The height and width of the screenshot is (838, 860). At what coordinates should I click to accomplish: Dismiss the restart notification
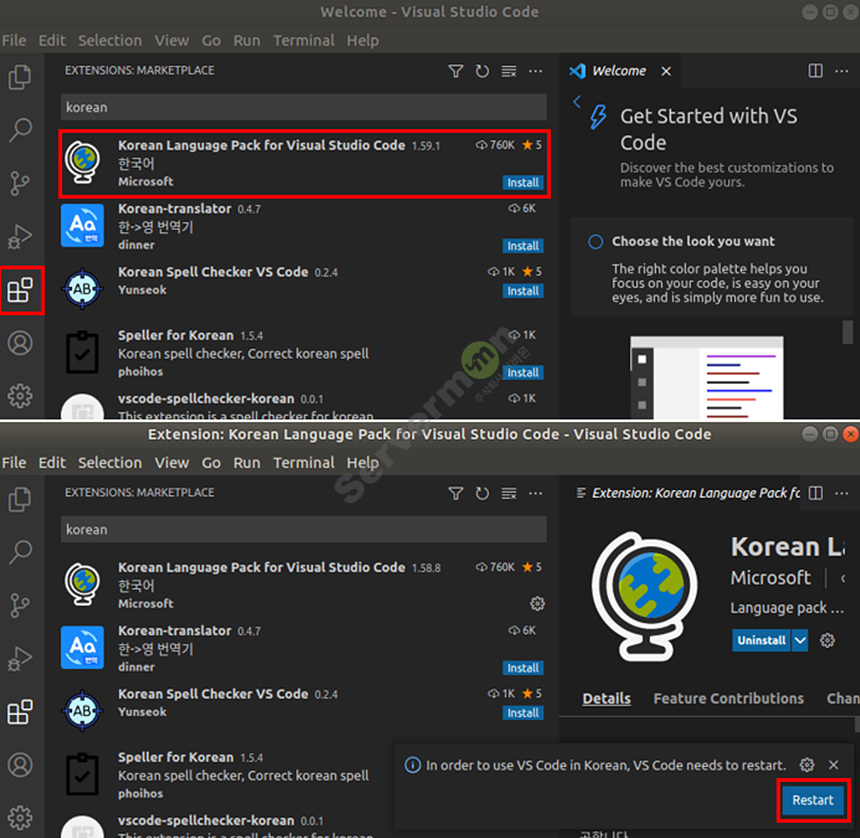click(833, 765)
